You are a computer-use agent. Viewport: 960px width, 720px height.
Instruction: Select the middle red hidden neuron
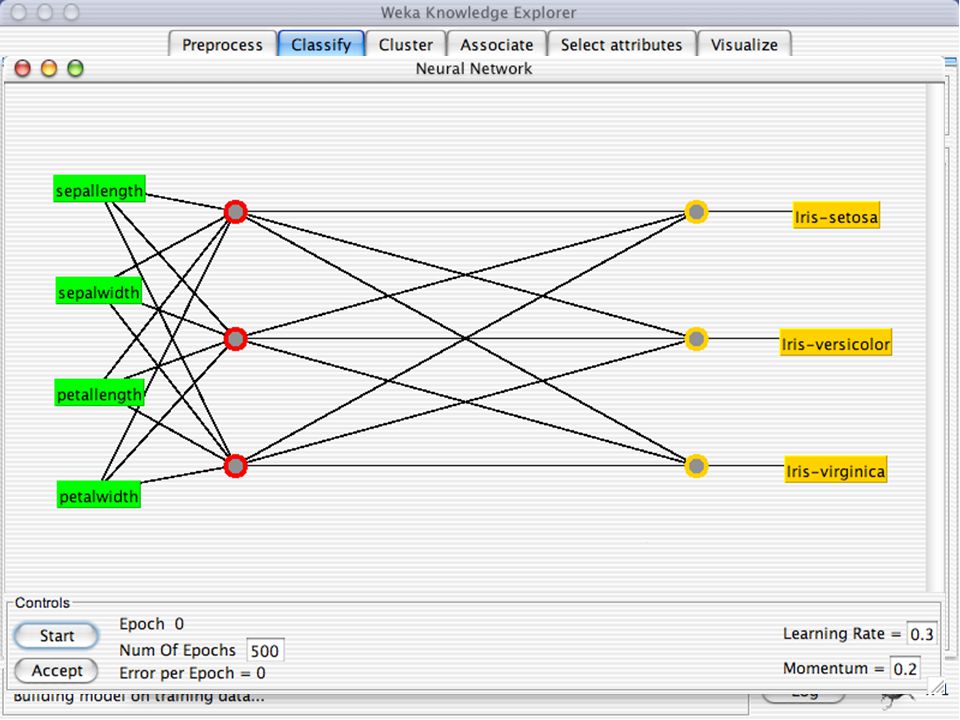pos(236,339)
